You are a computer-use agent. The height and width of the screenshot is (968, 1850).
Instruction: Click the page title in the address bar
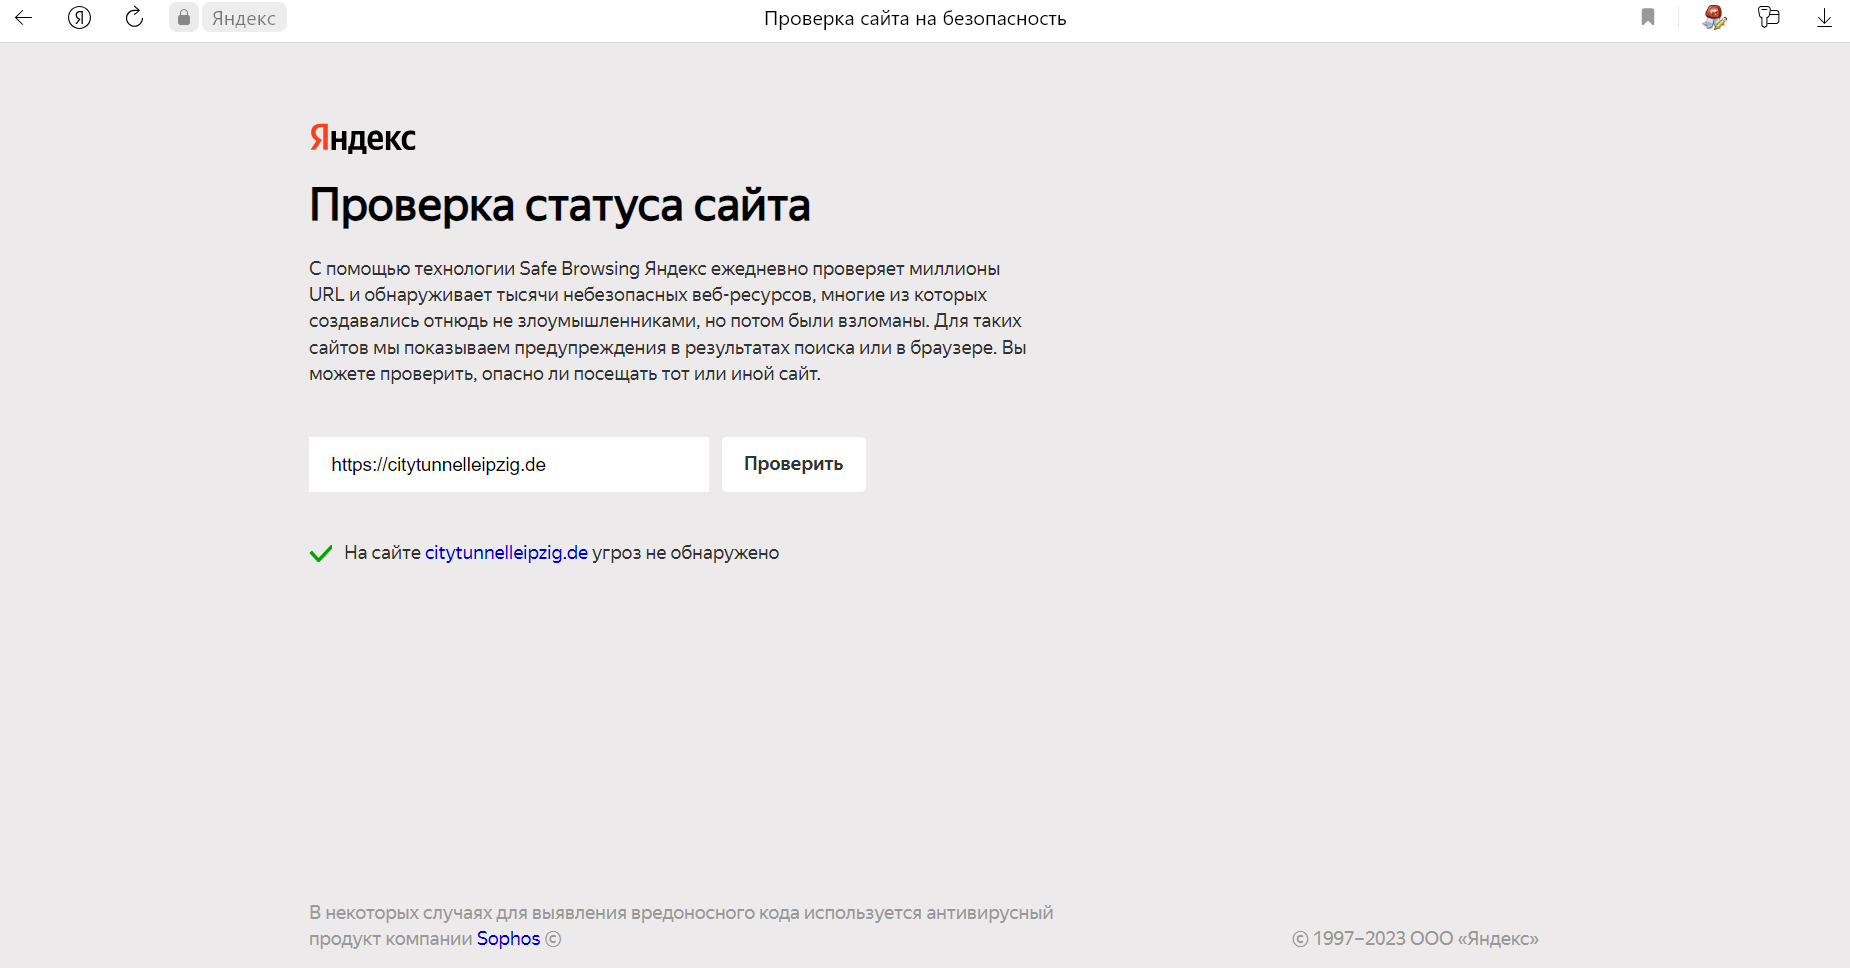914,18
